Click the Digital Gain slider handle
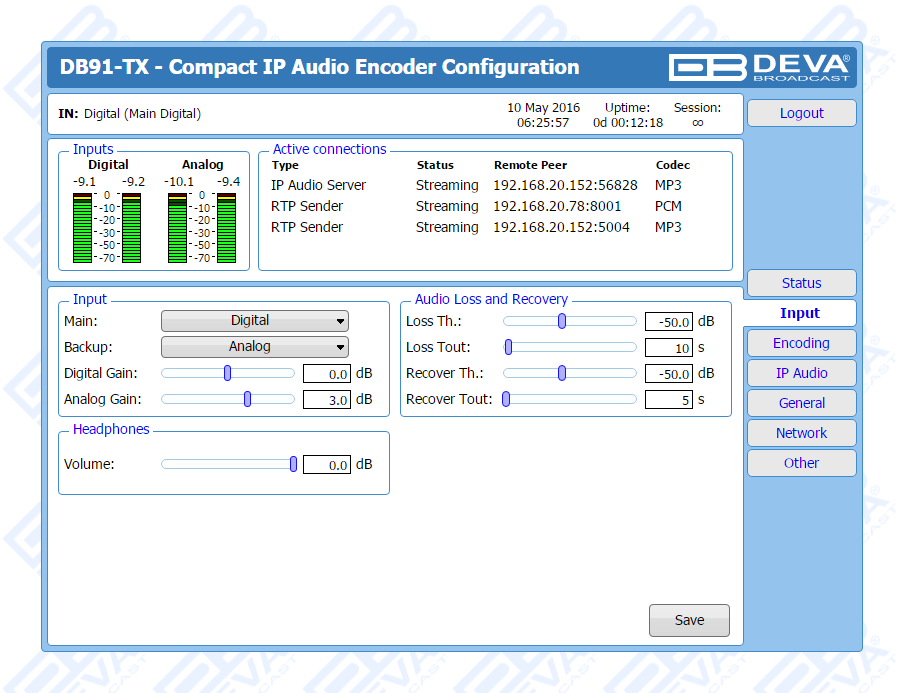This screenshot has width=904, height=693. (x=228, y=373)
